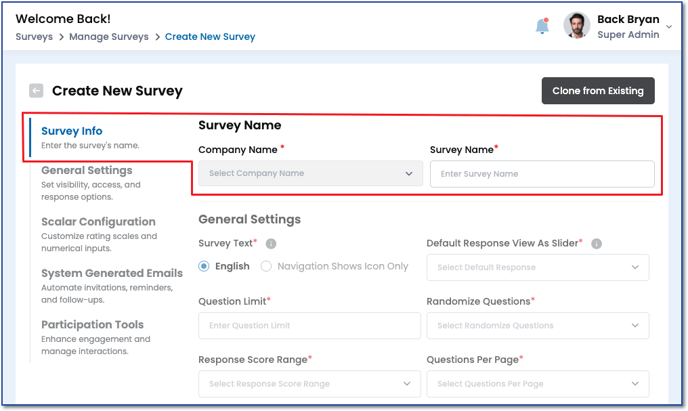Go to System Generated Emails section

(112, 273)
